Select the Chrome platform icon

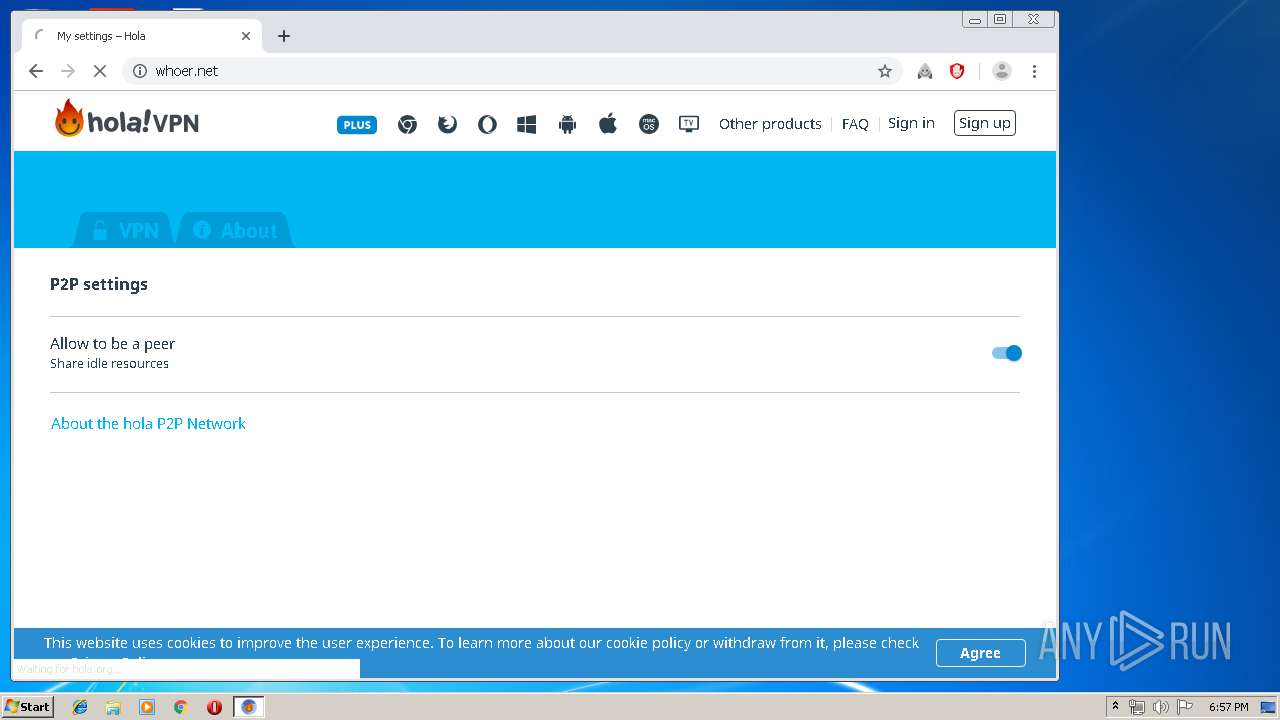click(407, 125)
